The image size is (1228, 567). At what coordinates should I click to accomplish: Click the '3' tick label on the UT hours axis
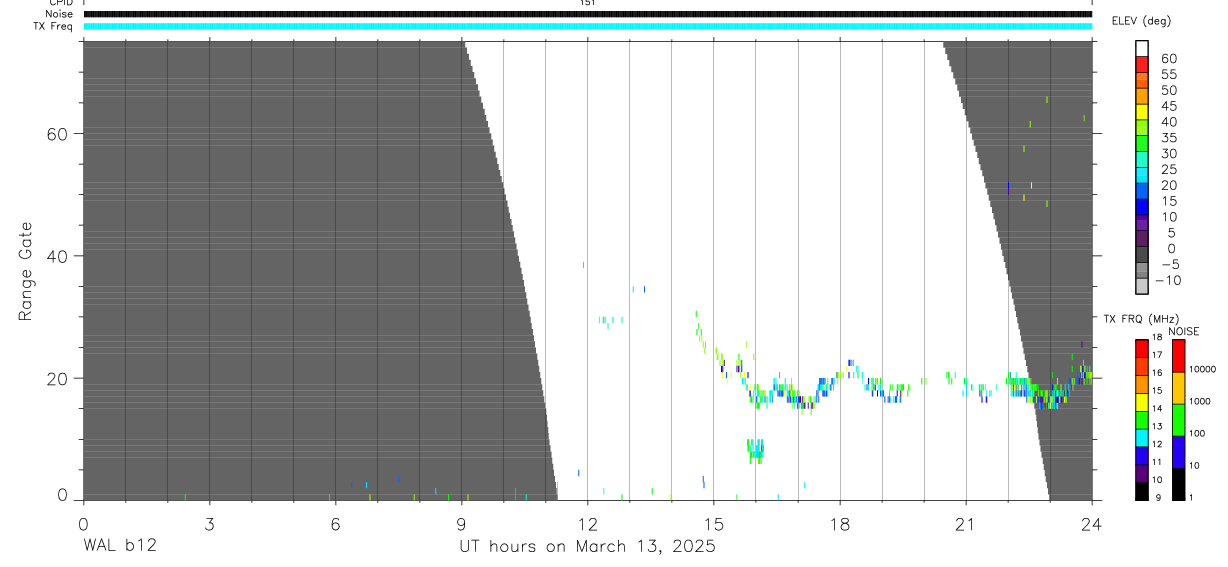click(x=209, y=523)
